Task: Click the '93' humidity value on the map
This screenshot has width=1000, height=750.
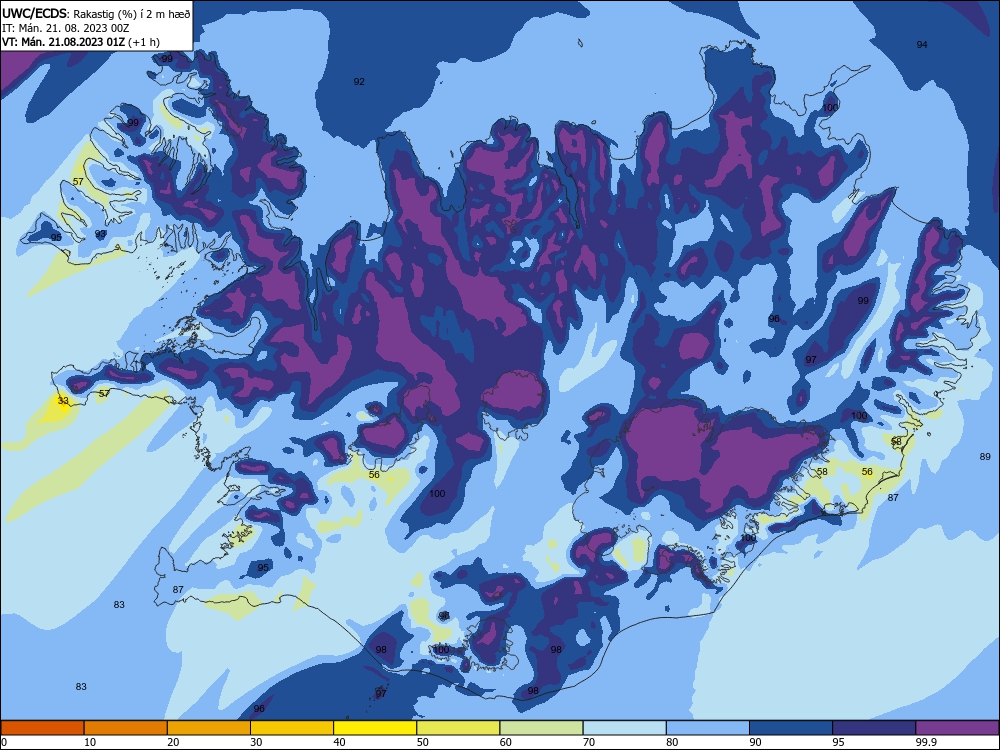Action: 100,234
